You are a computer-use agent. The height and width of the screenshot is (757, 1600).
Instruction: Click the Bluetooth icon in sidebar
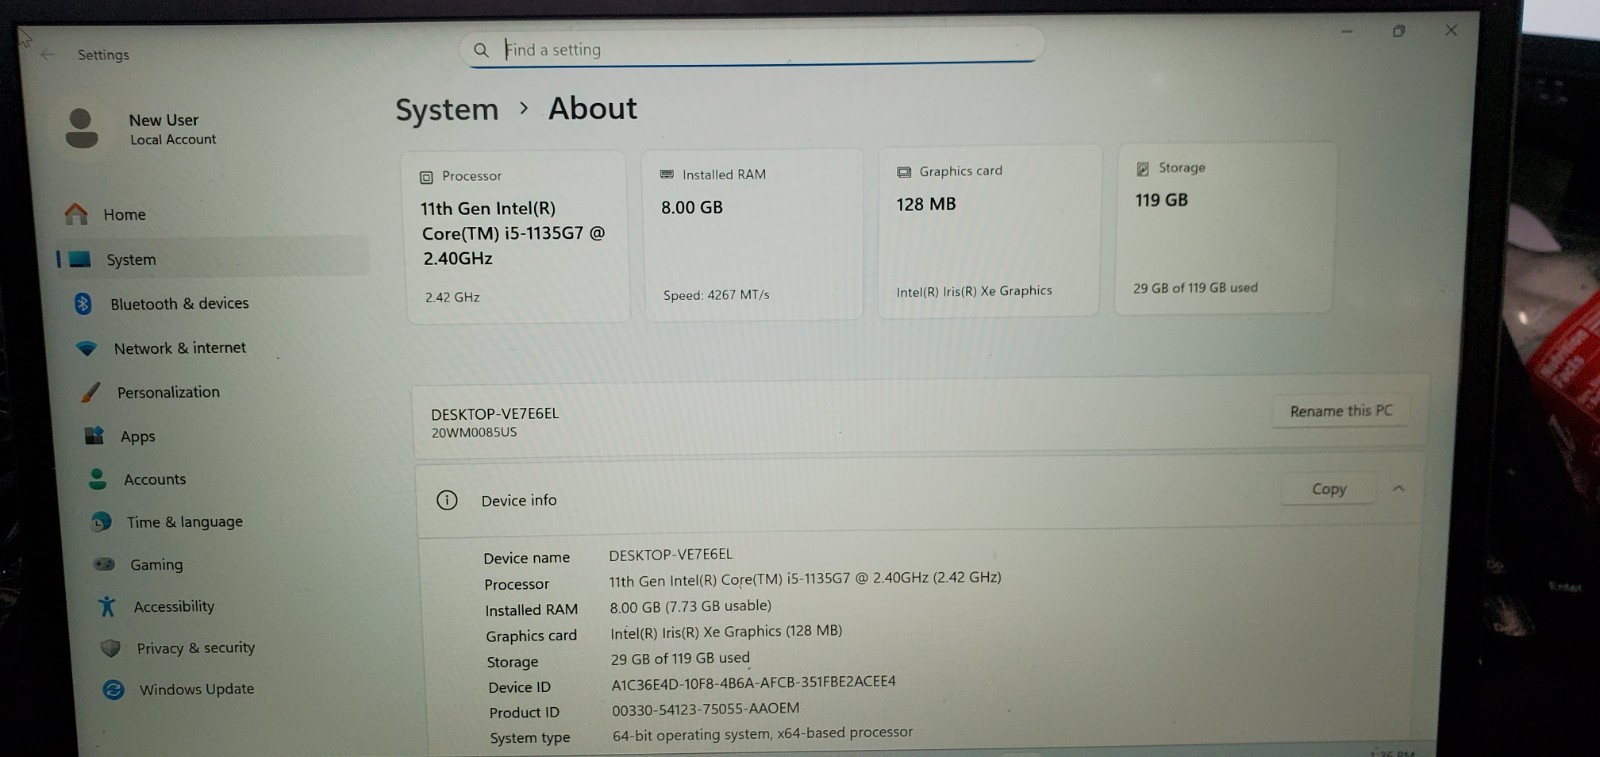83,303
